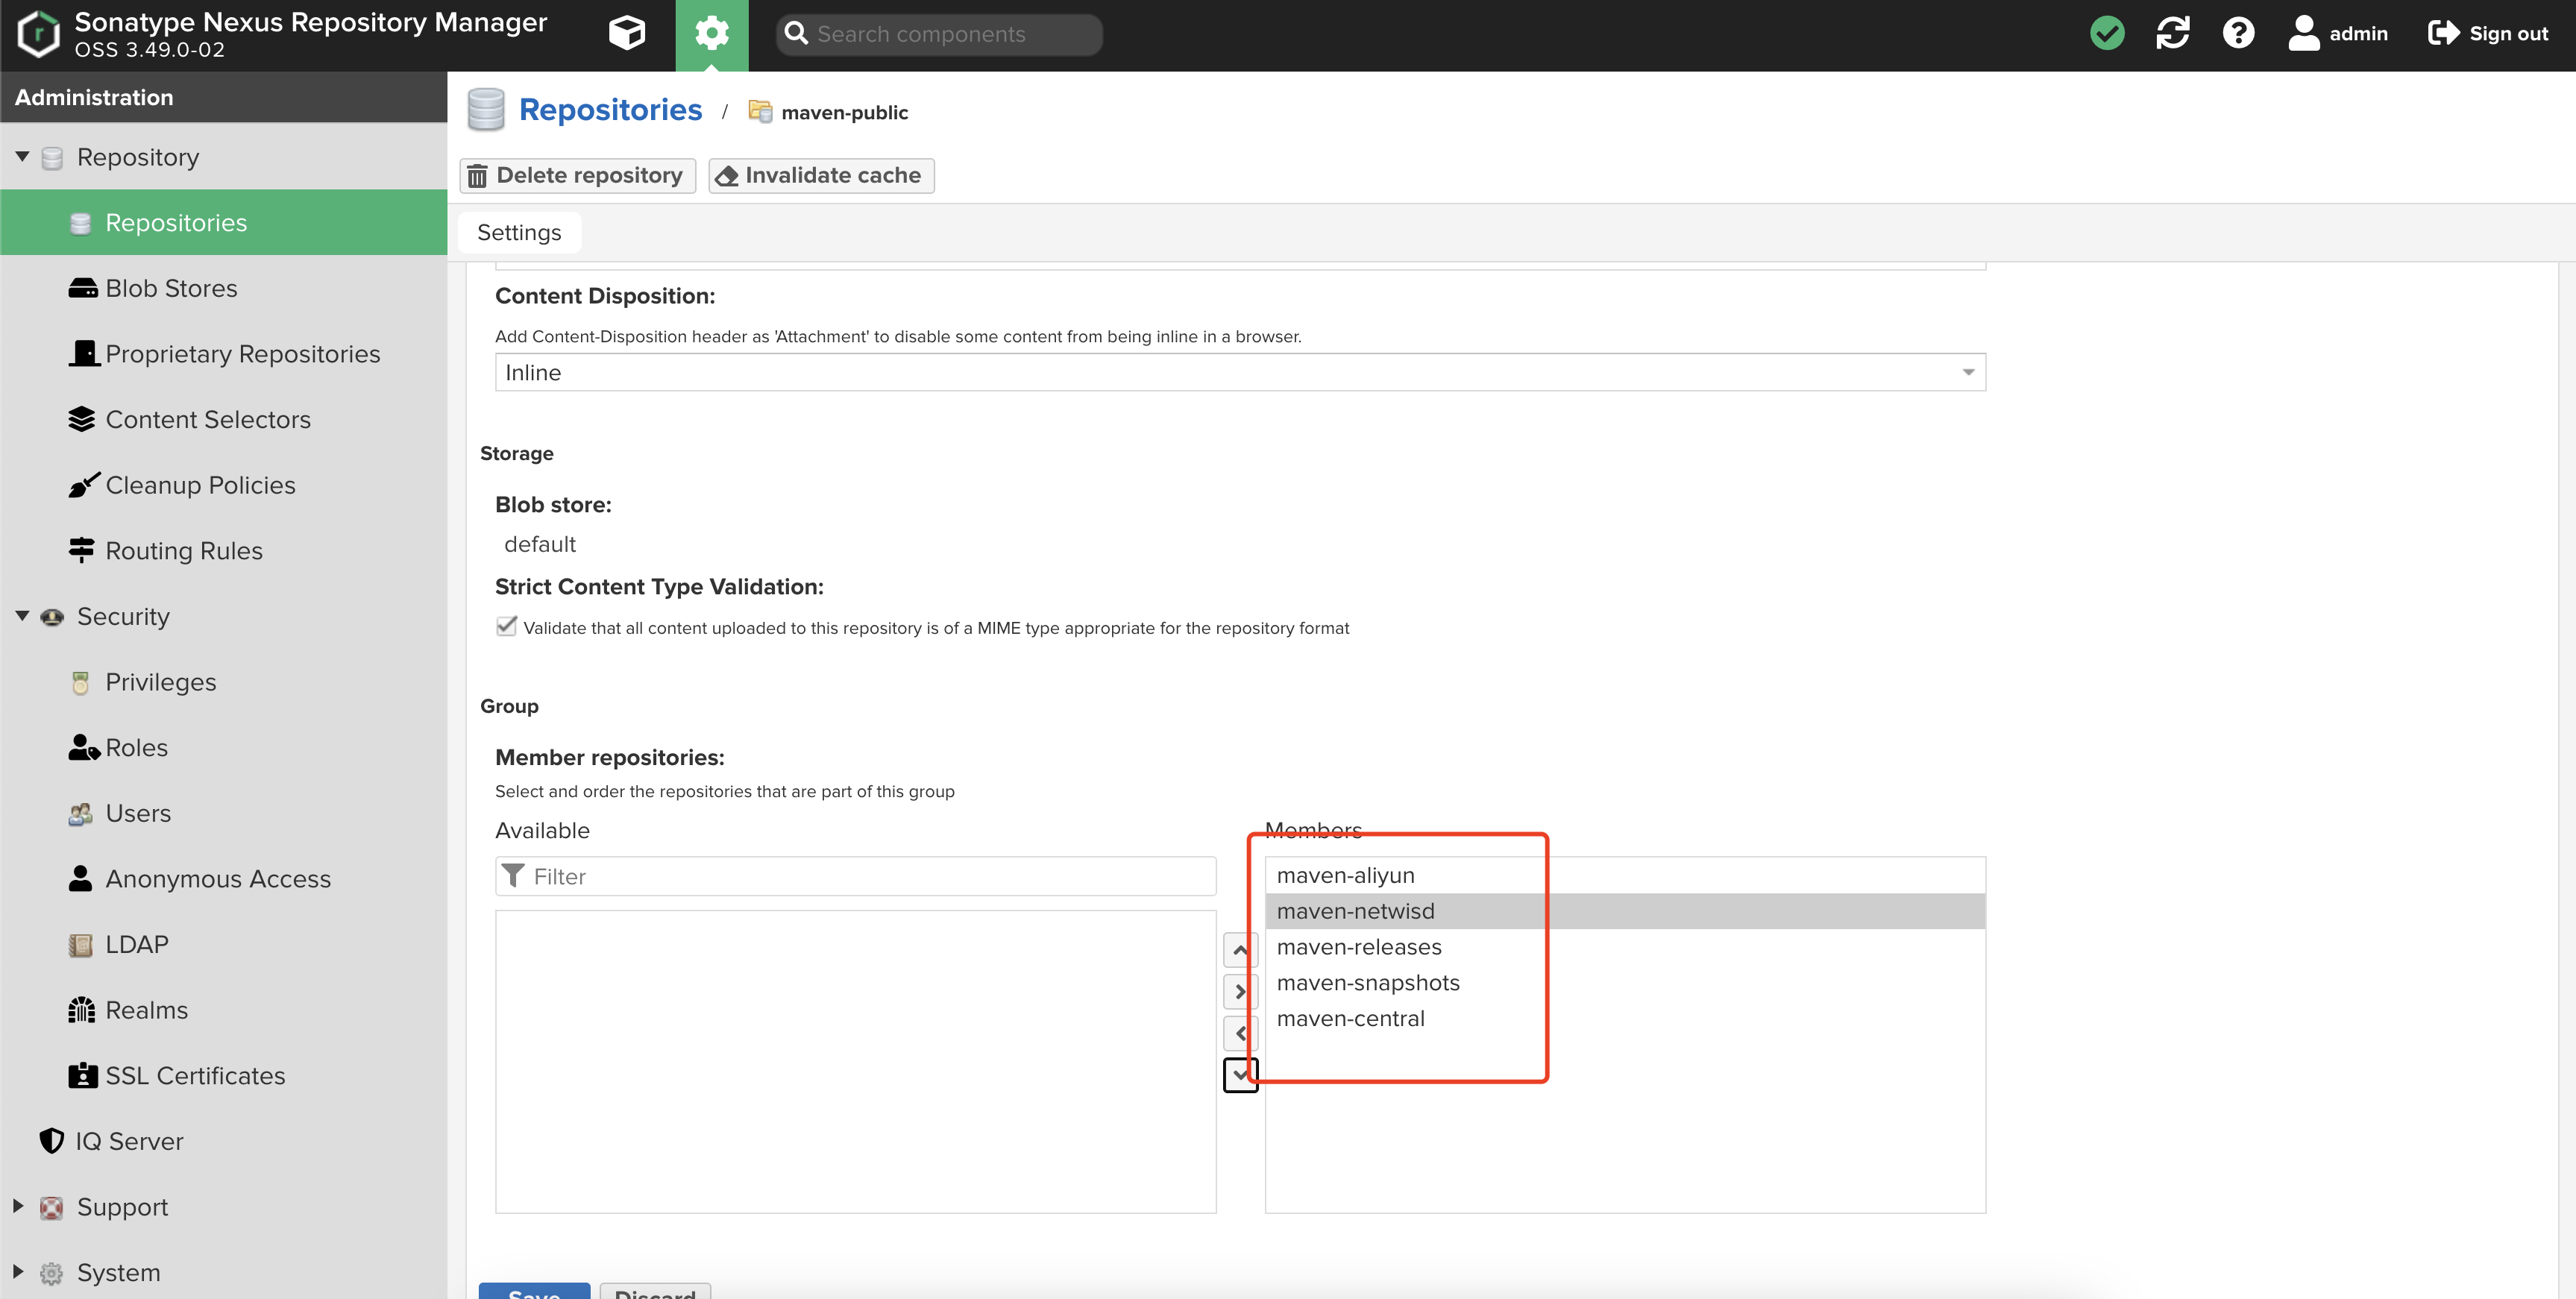This screenshot has height=1299, width=2576.
Task: Open the help question mark icon
Action: pyautogui.click(x=2238, y=34)
